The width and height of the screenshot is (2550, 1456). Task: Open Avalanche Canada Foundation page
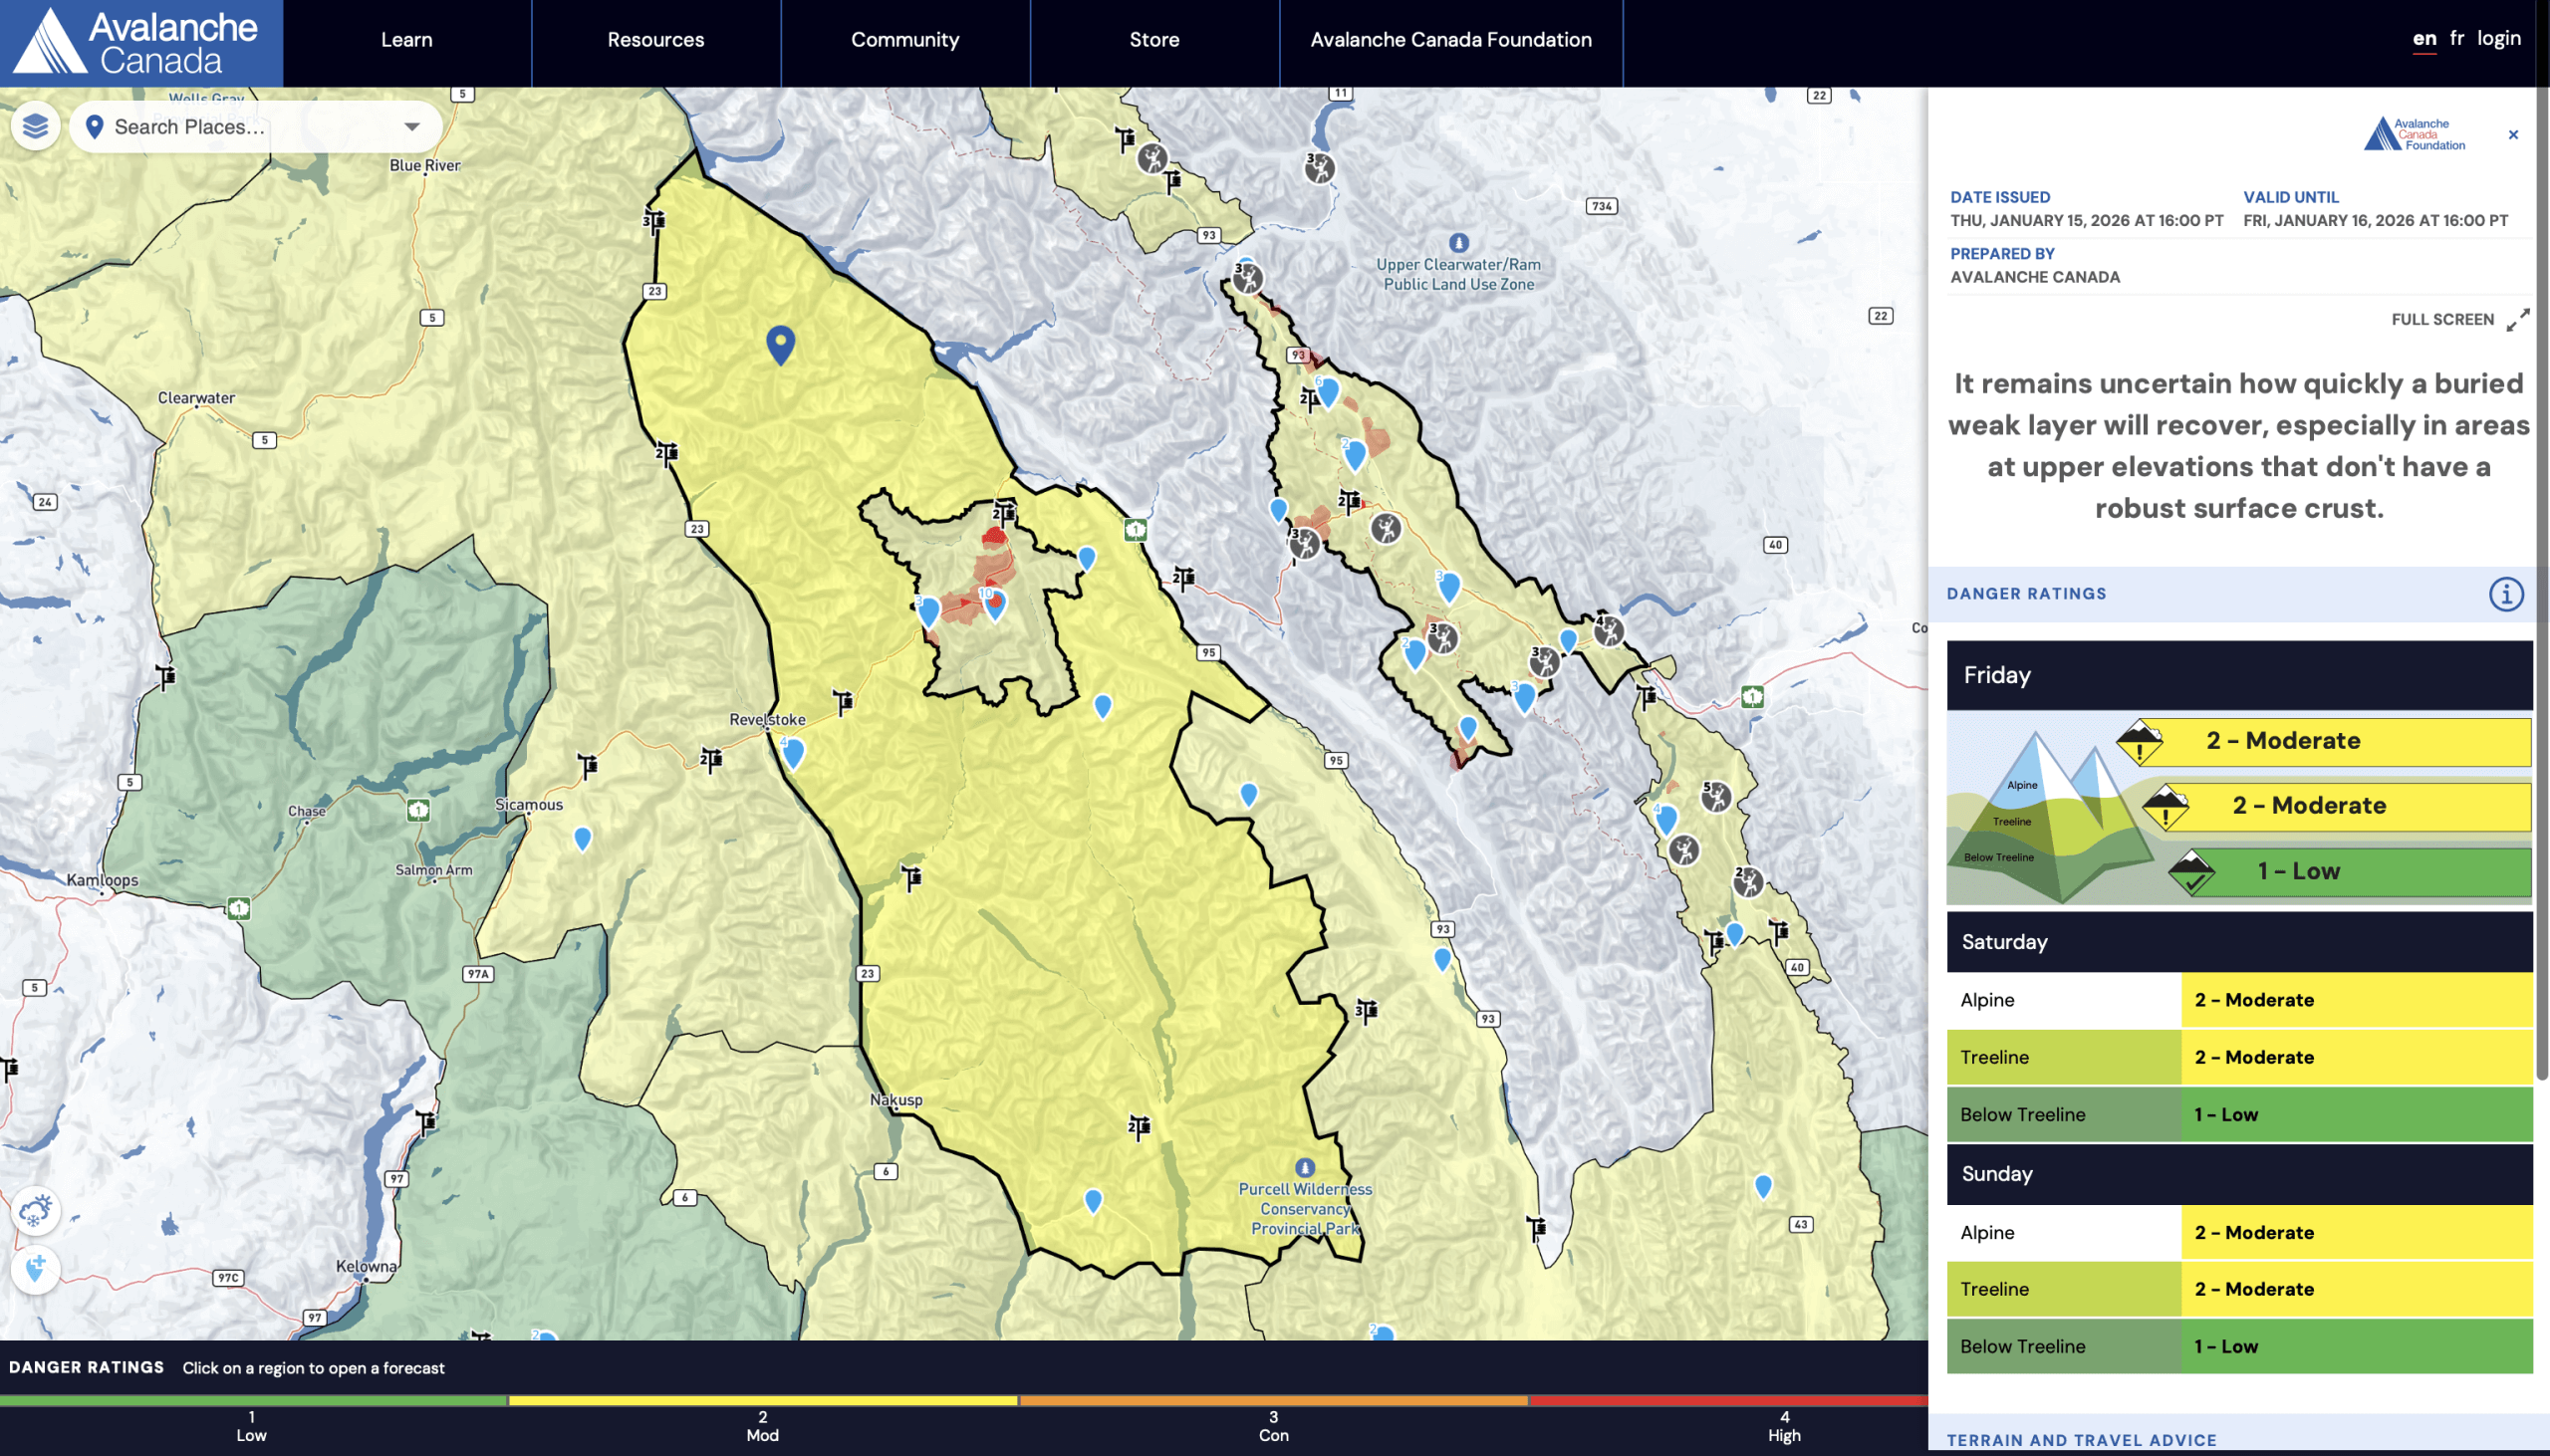coord(1450,40)
